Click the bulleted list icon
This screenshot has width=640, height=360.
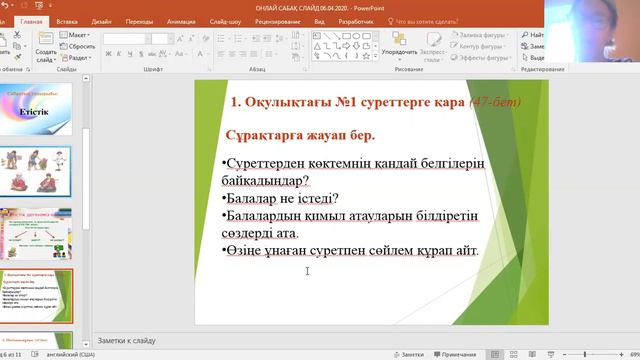[221, 39]
